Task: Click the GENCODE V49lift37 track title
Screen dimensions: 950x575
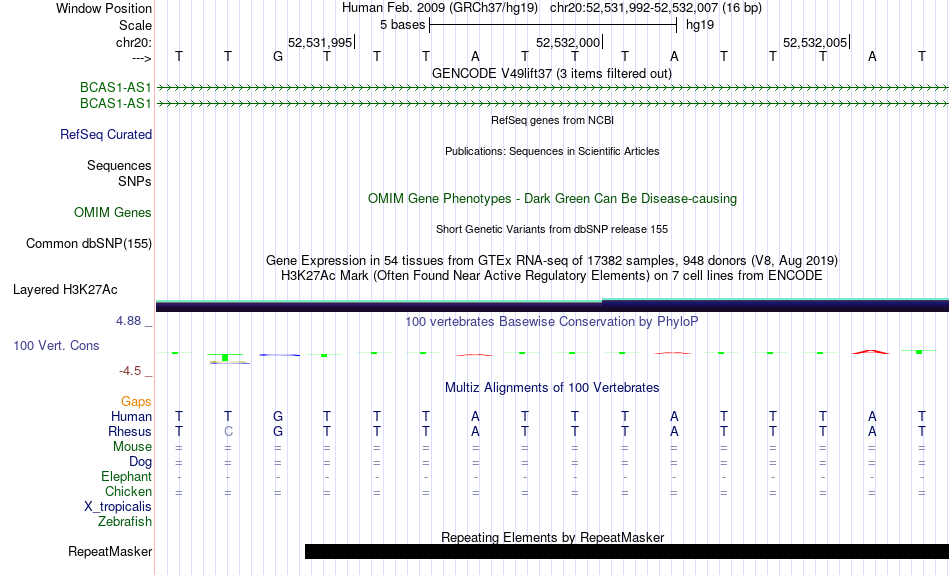Action: (552, 73)
